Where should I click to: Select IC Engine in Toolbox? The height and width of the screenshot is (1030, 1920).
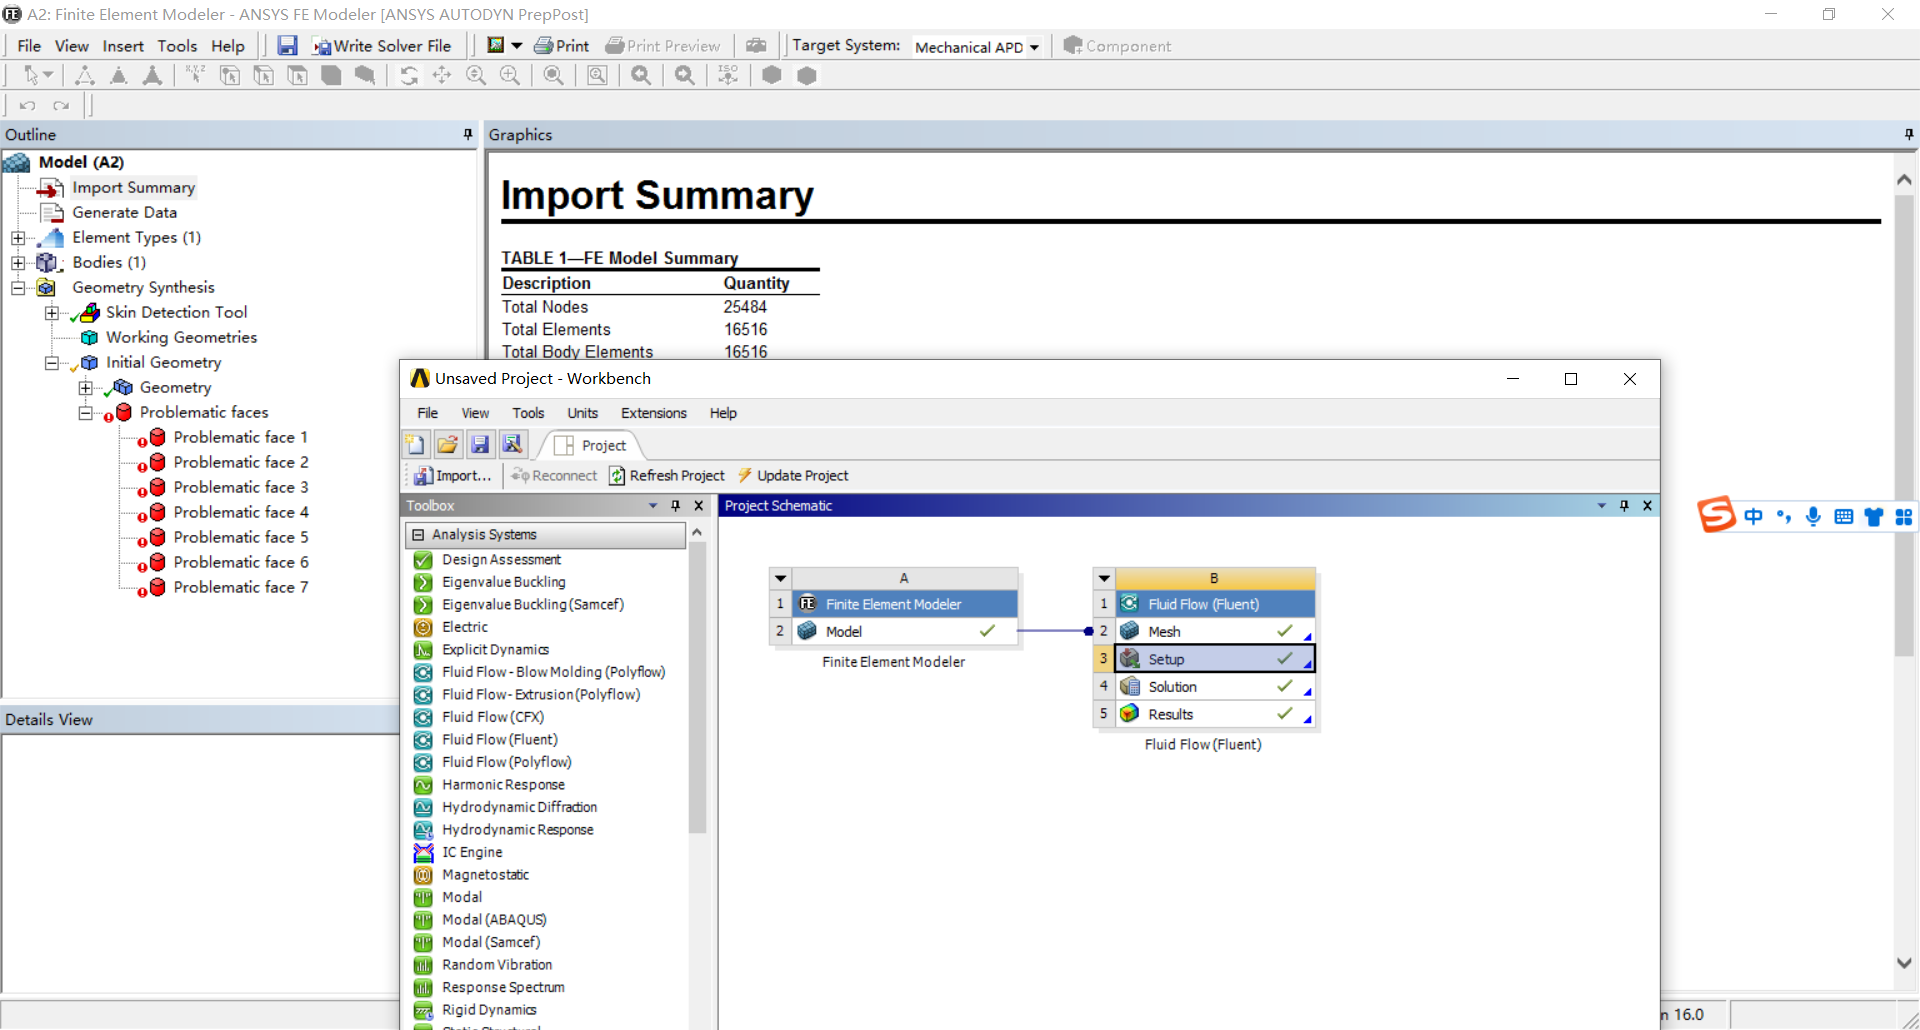472,852
